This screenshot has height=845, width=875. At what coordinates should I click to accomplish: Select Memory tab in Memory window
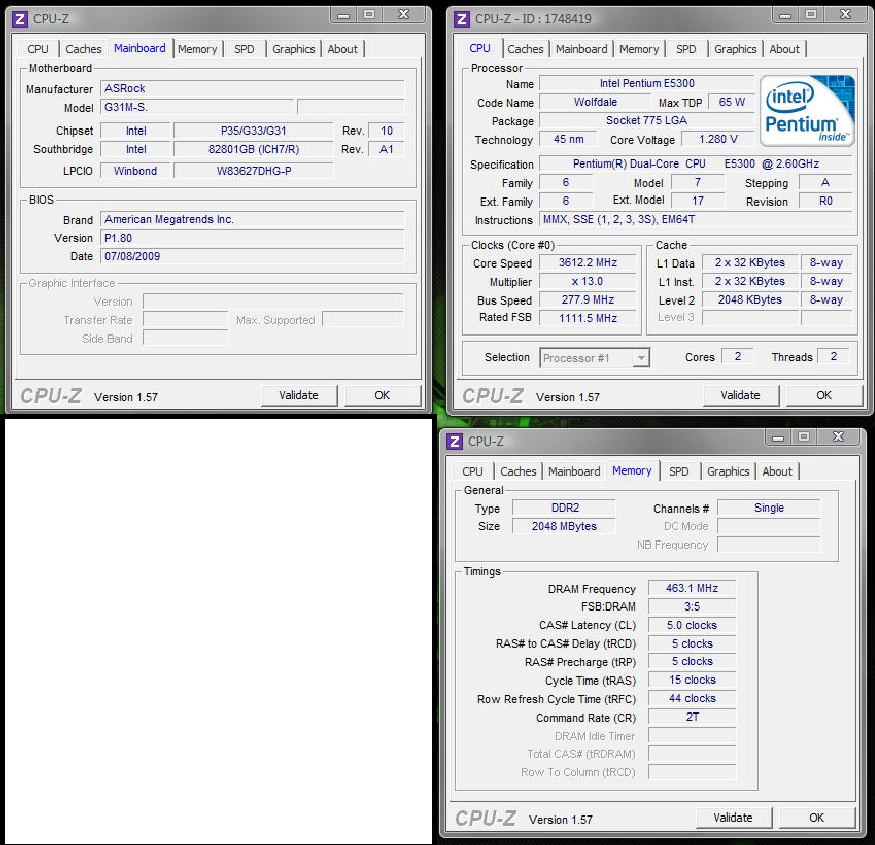632,470
